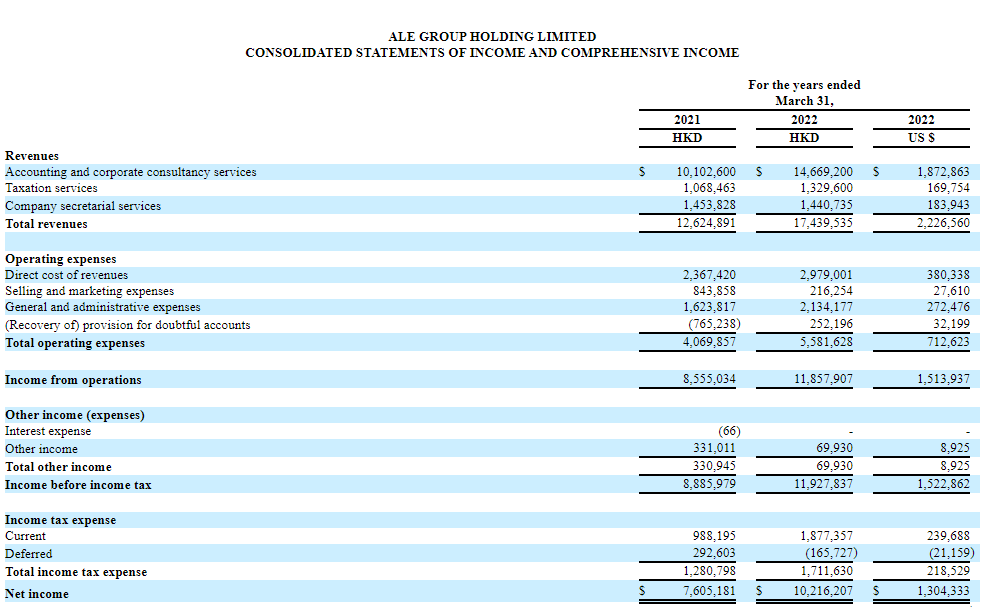
Task: Select total operating expenses 4,069,857
Action: [x=709, y=342]
